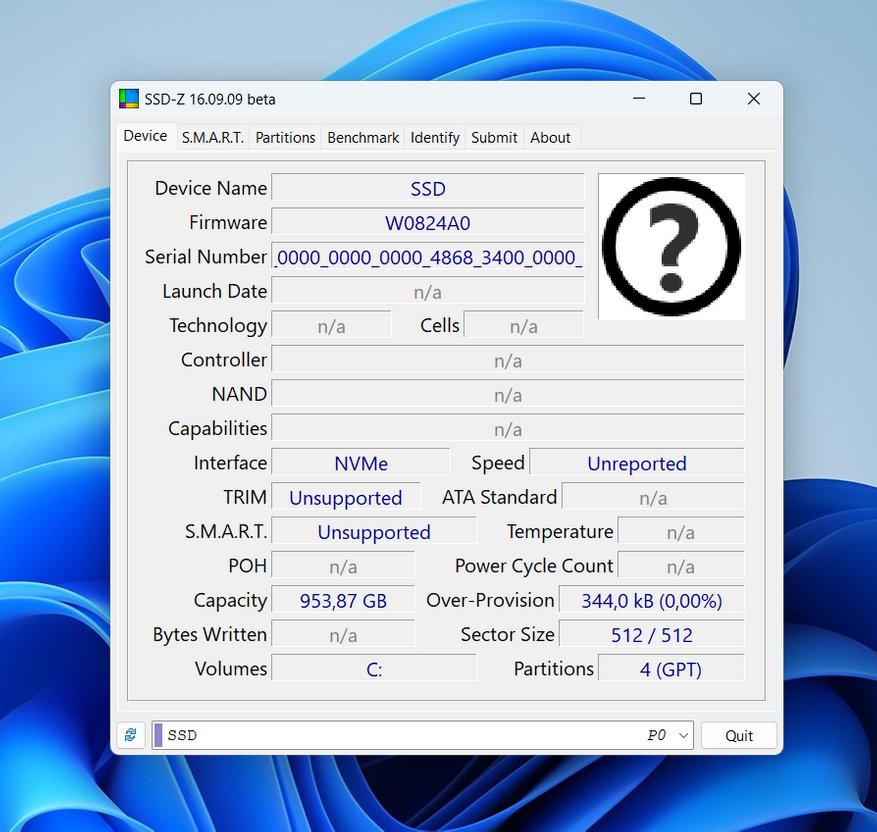The height and width of the screenshot is (832, 877).
Task: Maximize the SSD-Z window
Action: tap(696, 99)
